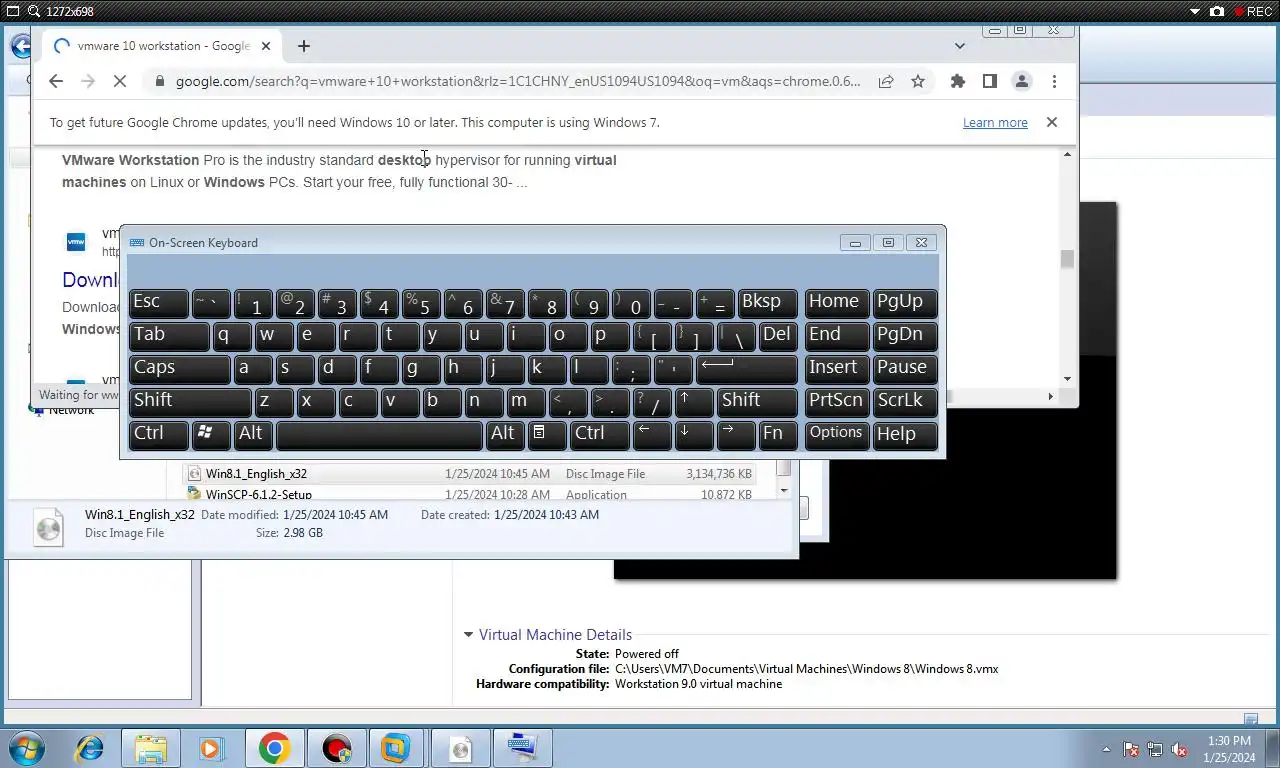Toggle ScrLk key on On-Screen Keyboard

tap(905, 402)
